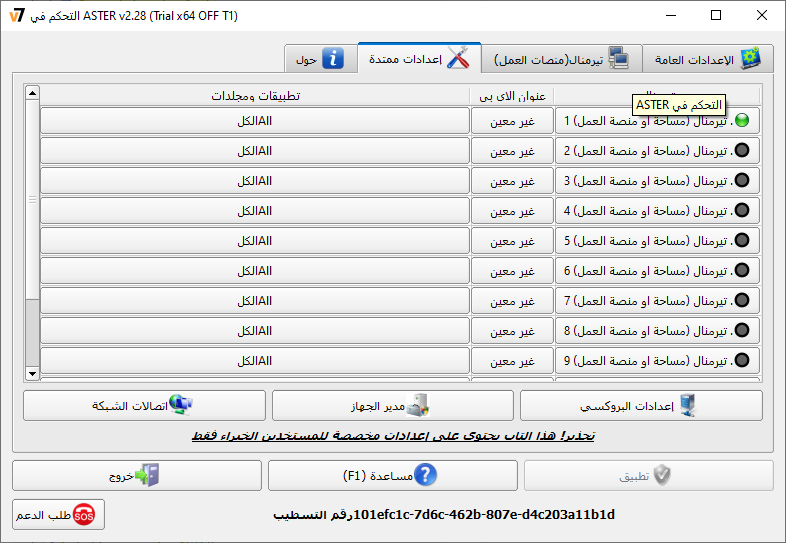Click the dark status indicator of terminal 9
Screen dimensions: 786x543
tap(742, 360)
